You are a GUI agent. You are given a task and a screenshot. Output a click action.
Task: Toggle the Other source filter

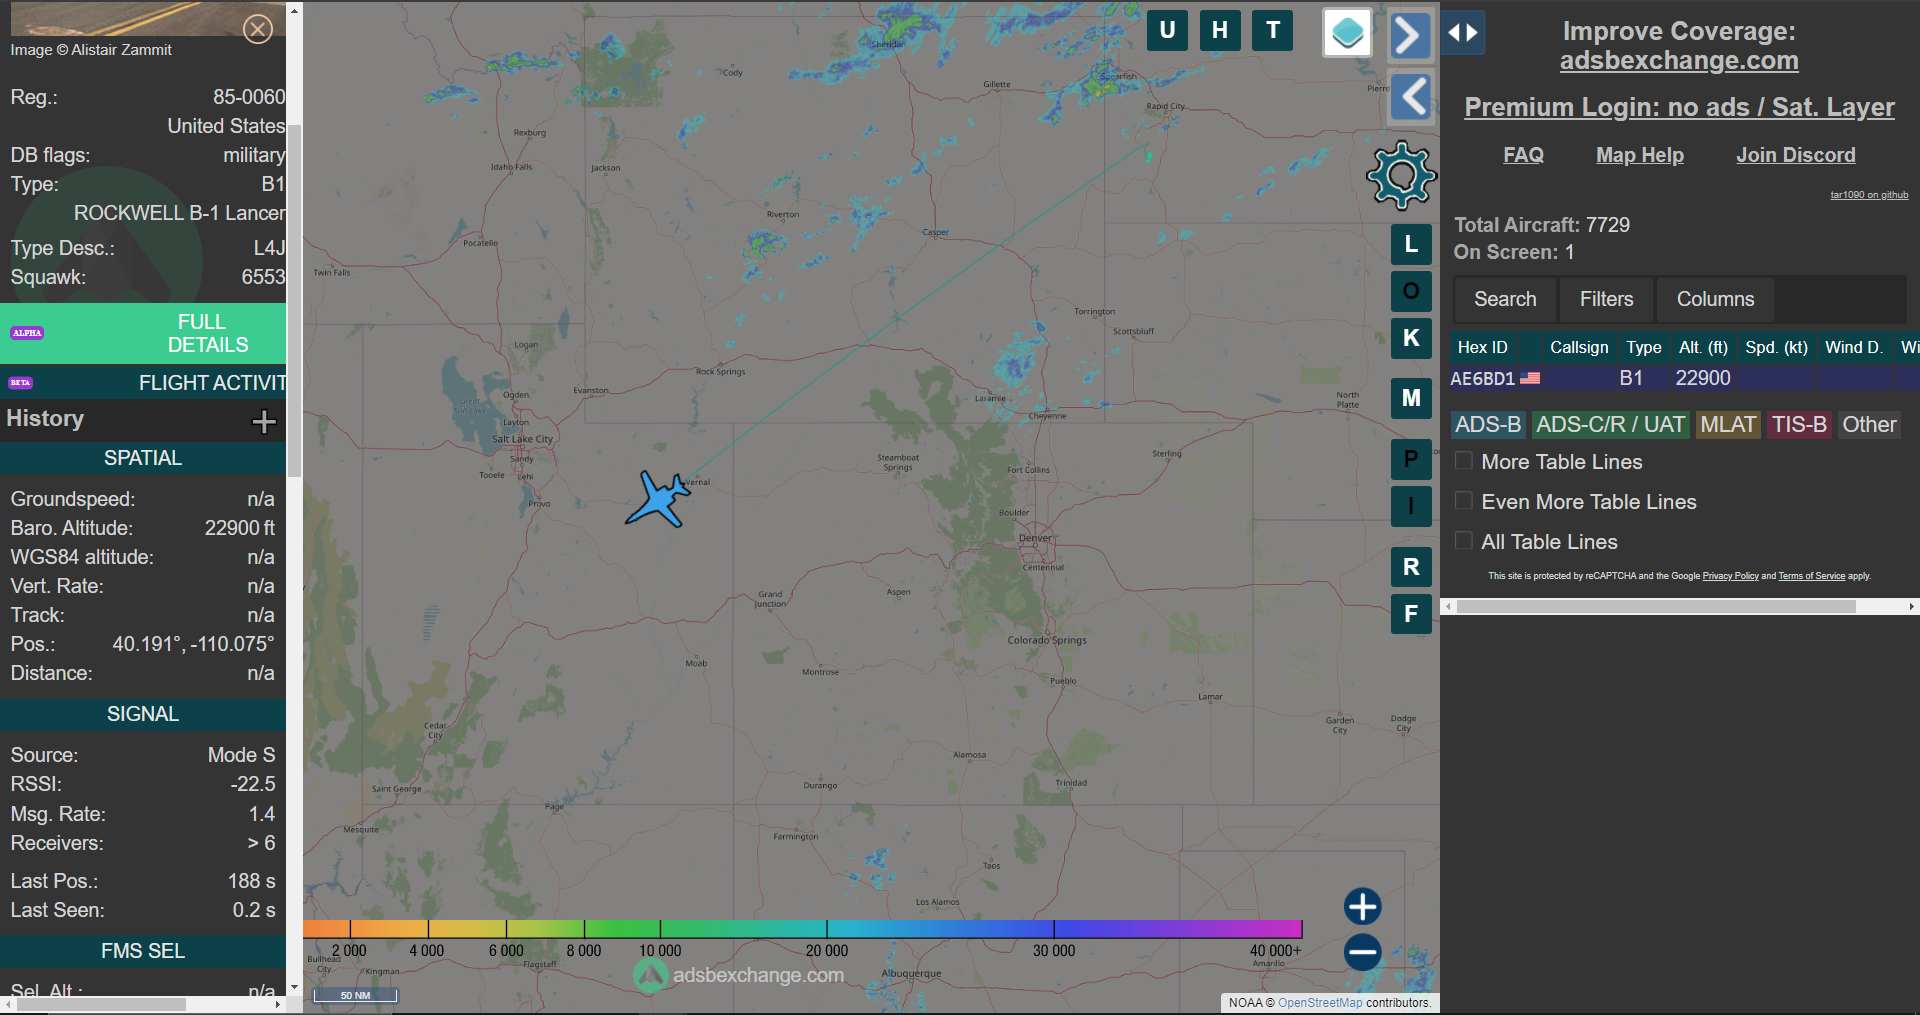(1869, 425)
